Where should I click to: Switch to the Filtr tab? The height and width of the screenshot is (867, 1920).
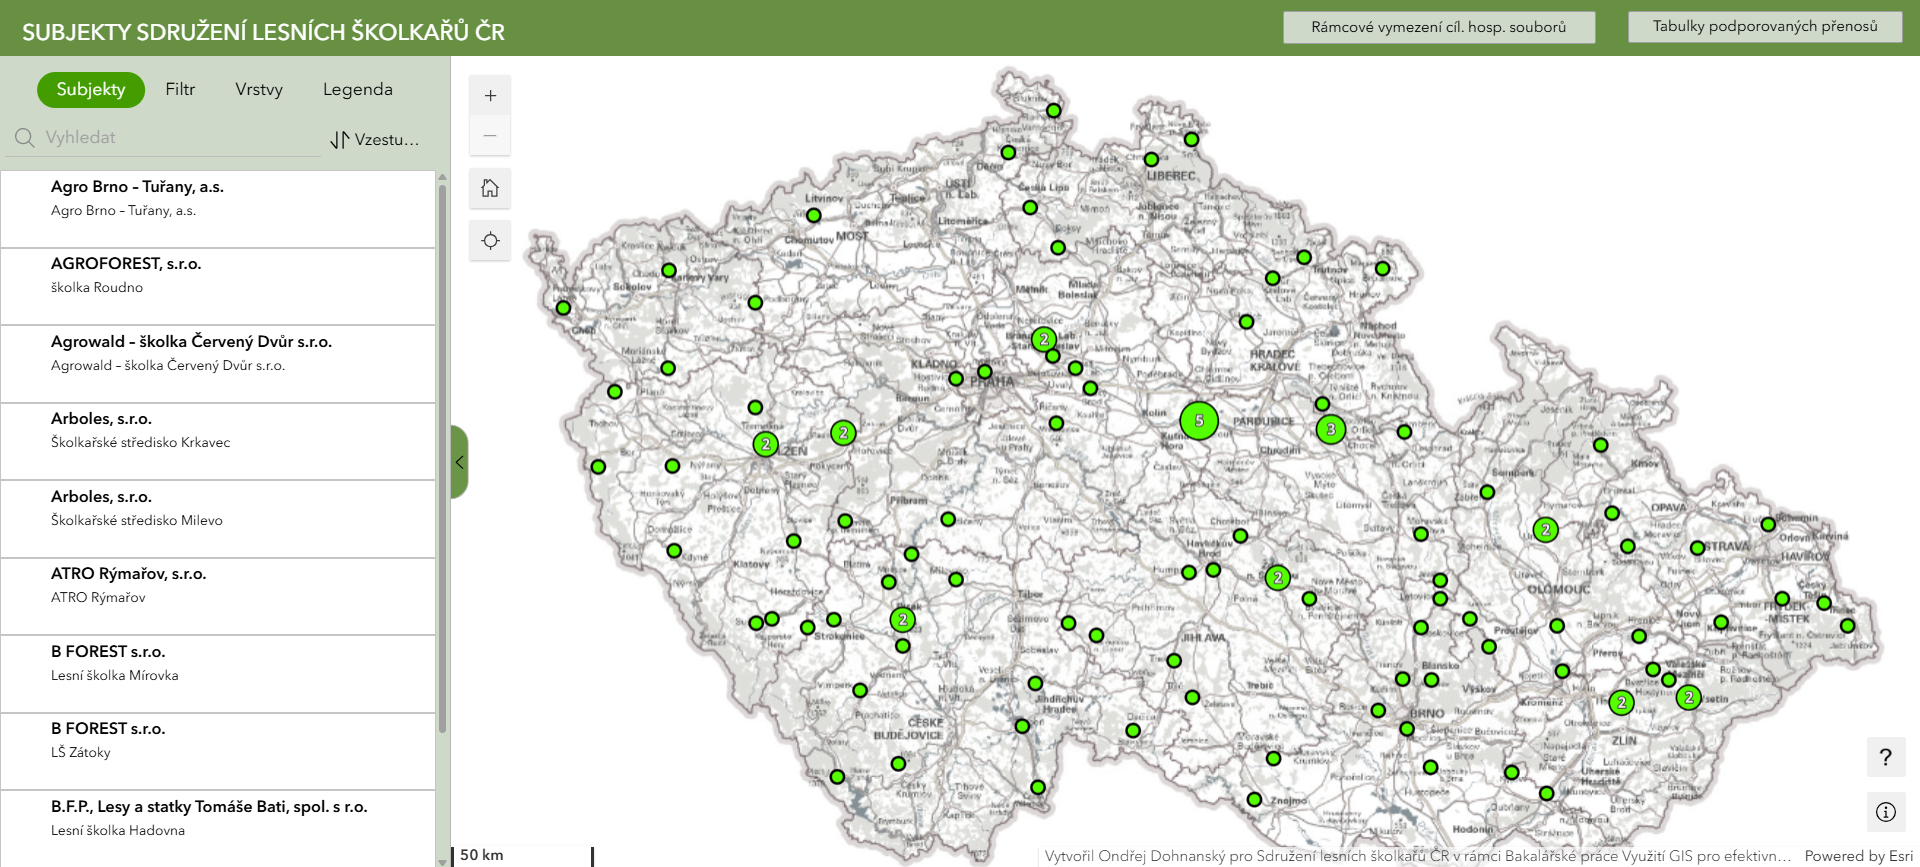(x=180, y=90)
